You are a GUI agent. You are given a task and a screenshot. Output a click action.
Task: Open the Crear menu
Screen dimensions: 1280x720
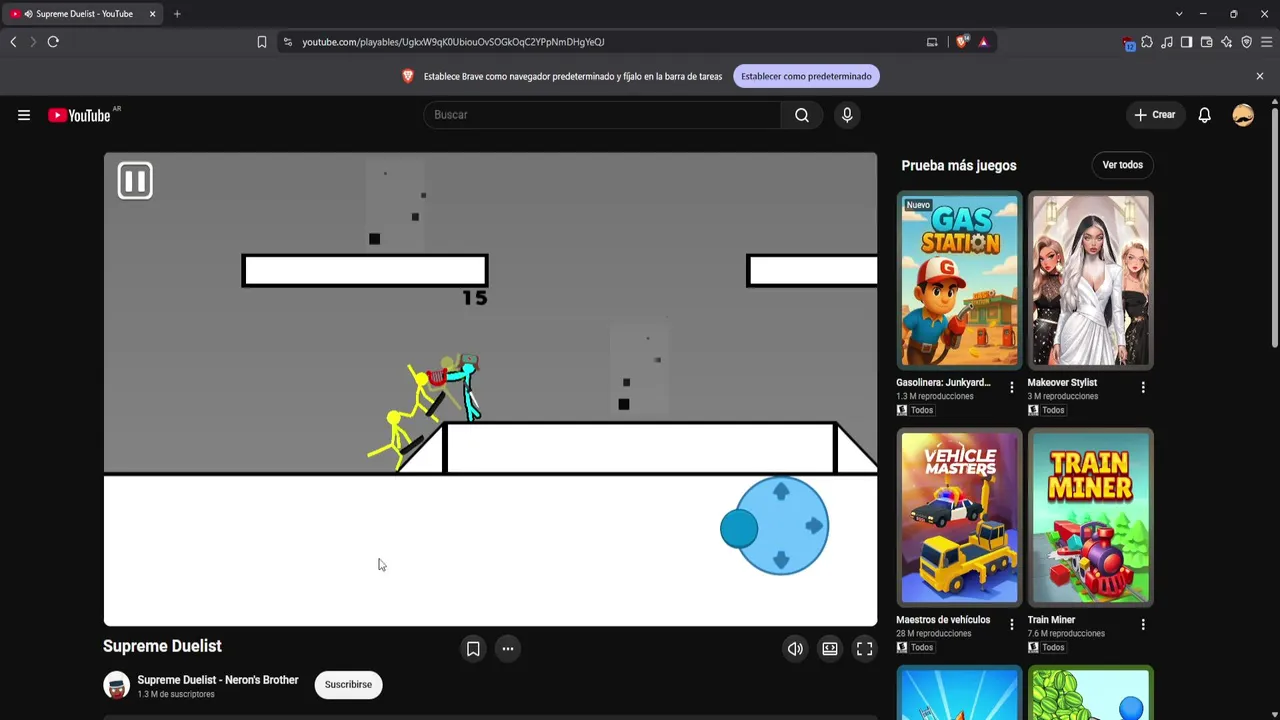click(x=1154, y=115)
